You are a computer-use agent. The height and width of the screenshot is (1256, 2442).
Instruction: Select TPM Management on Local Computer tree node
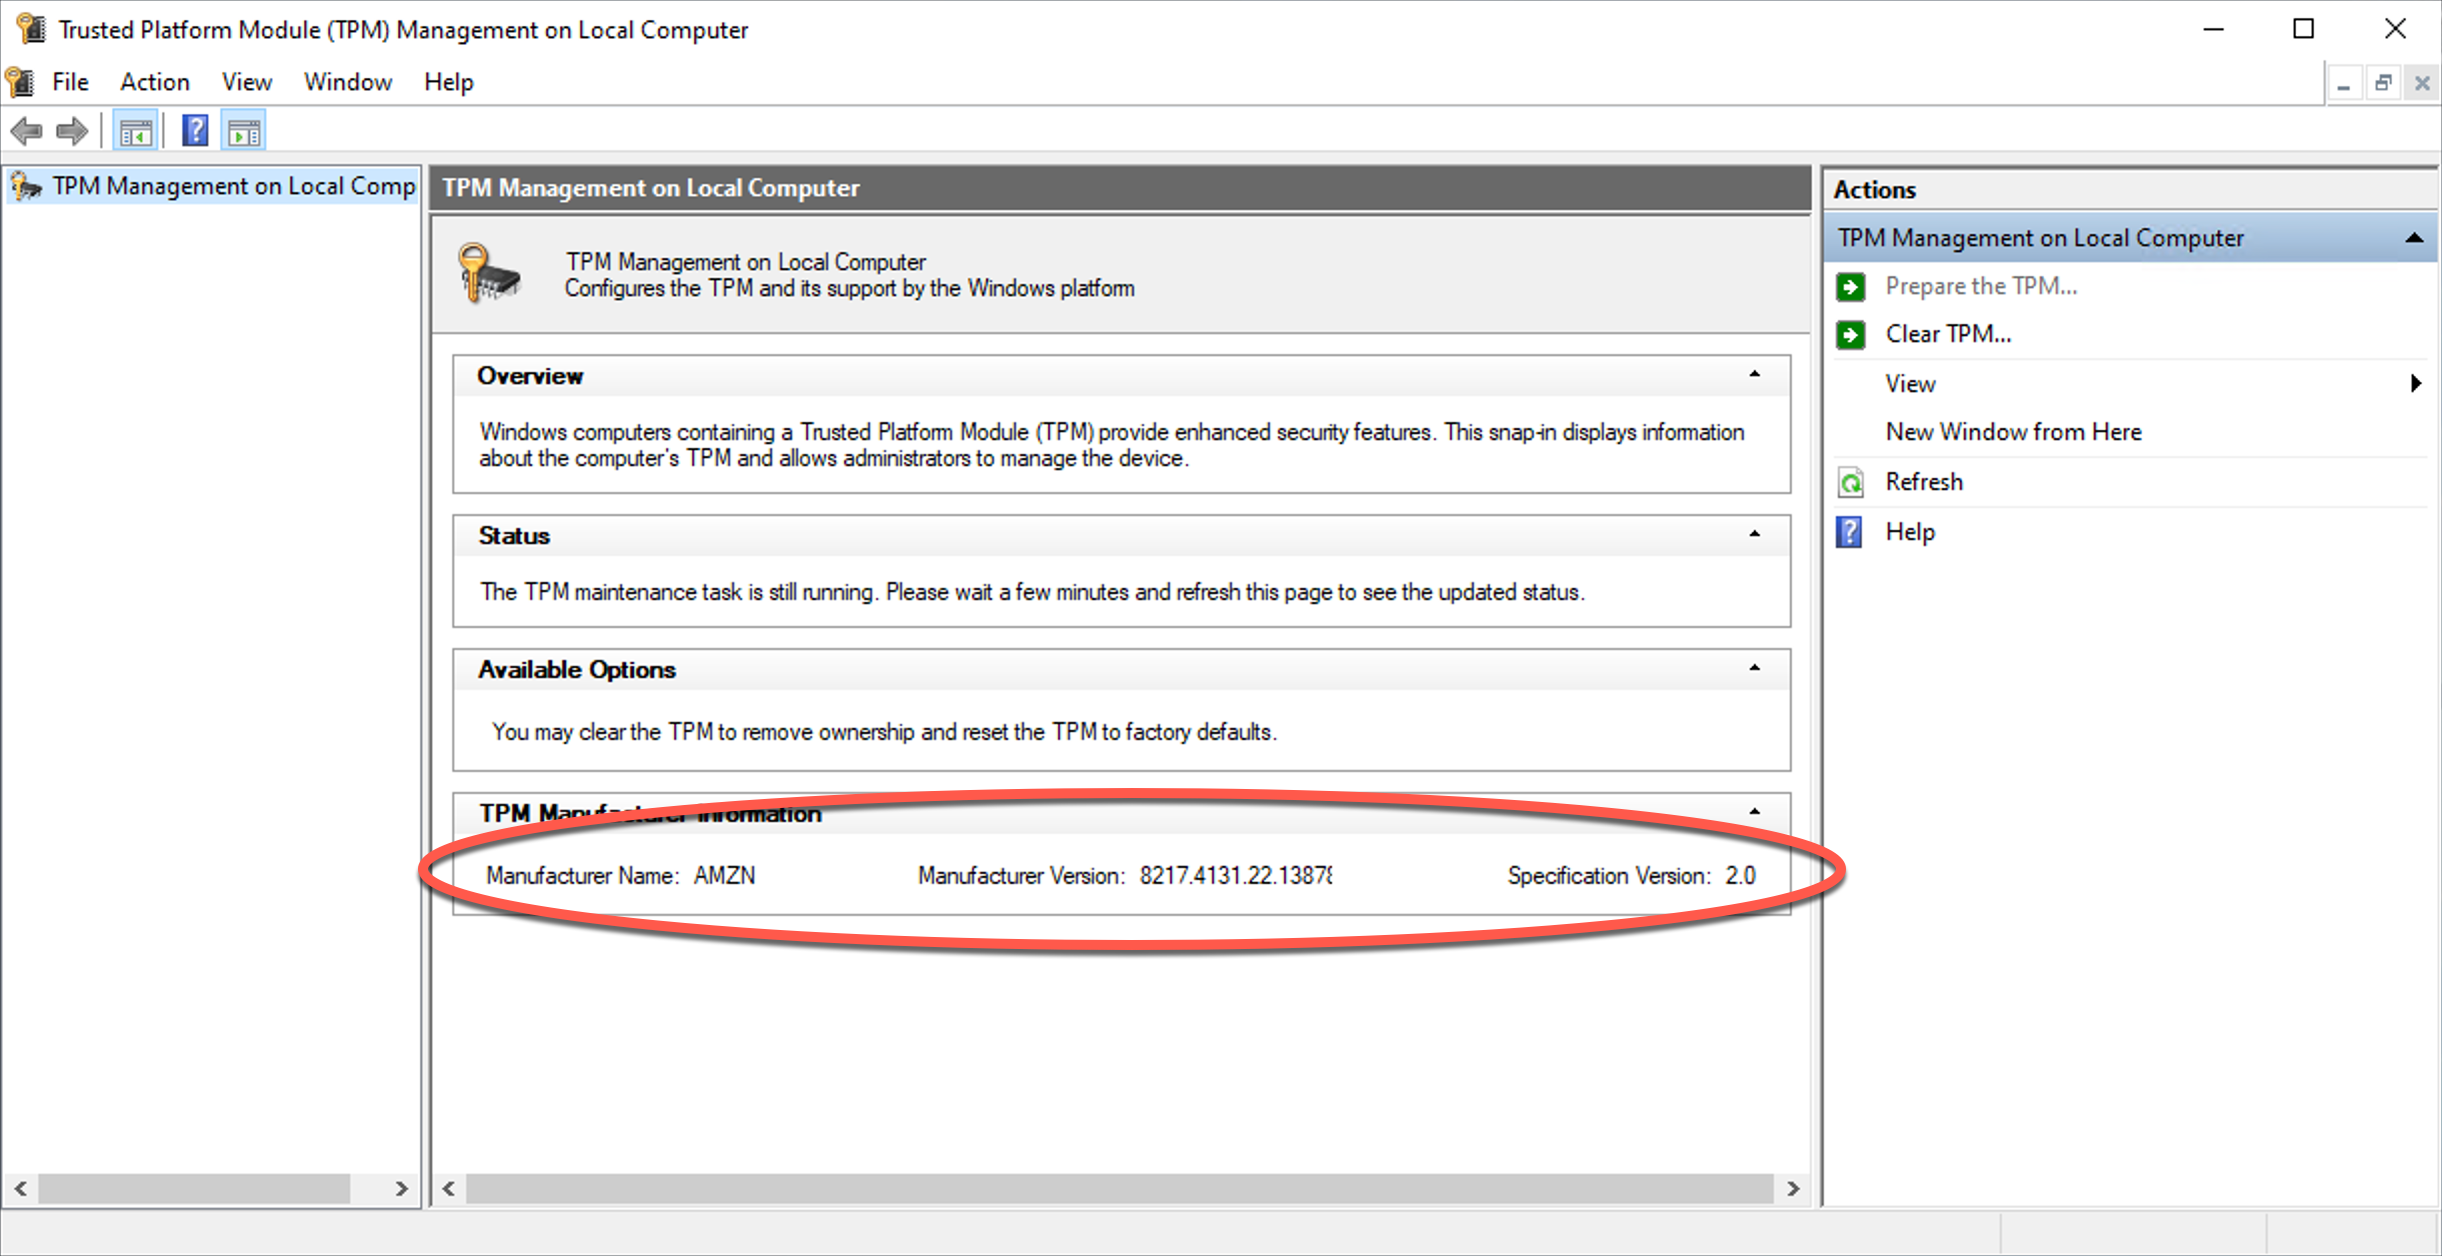(233, 187)
